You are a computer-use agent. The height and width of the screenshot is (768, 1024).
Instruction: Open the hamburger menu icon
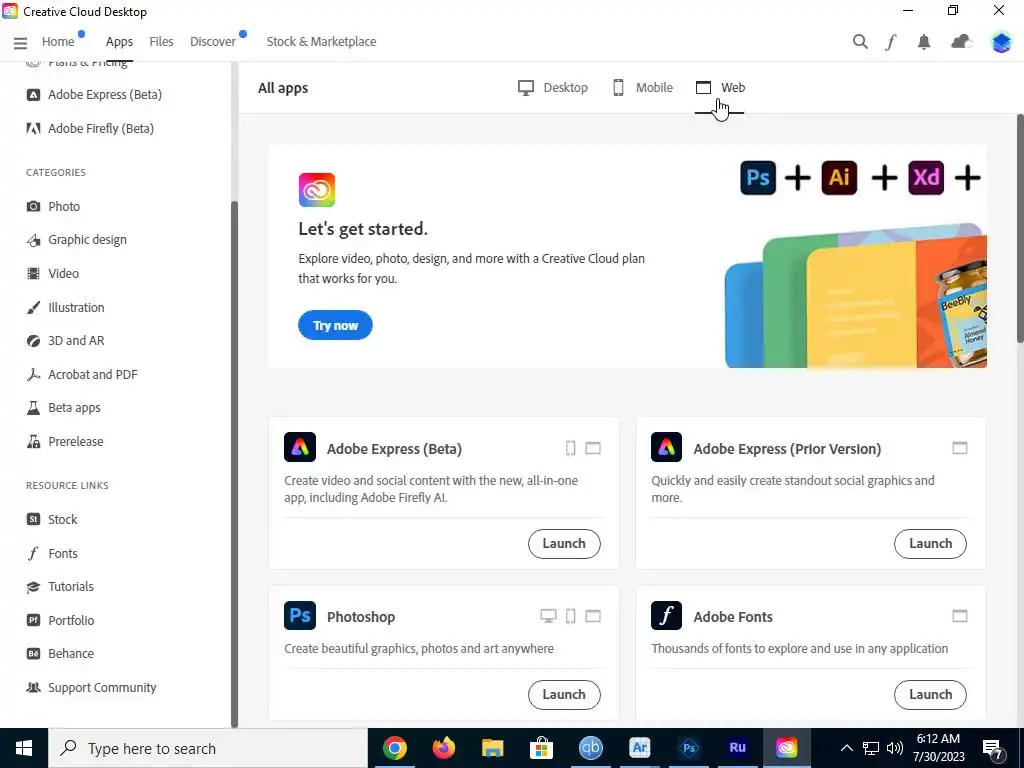(20, 42)
